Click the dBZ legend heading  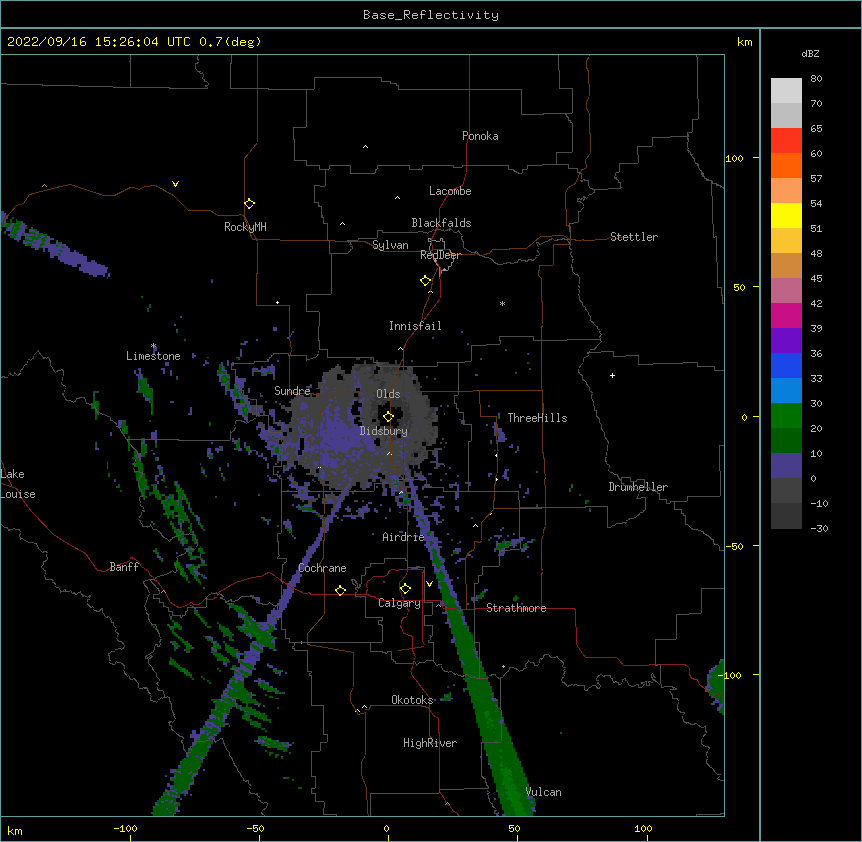click(x=810, y=53)
